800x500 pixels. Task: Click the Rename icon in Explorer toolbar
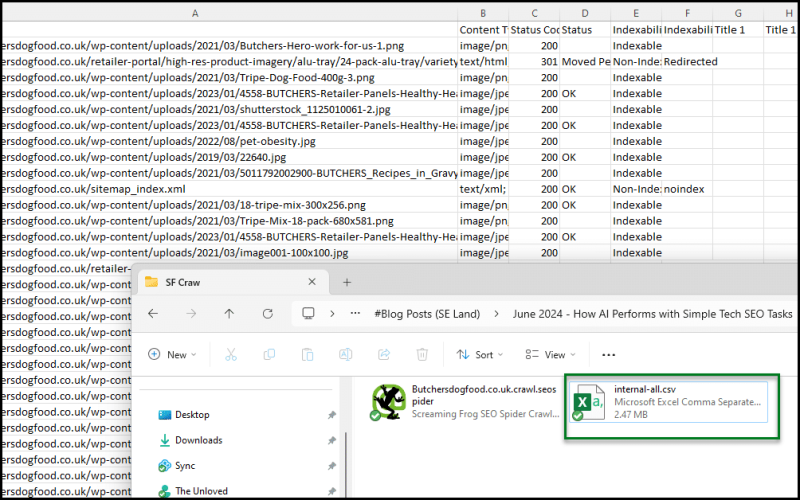point(345,354)
